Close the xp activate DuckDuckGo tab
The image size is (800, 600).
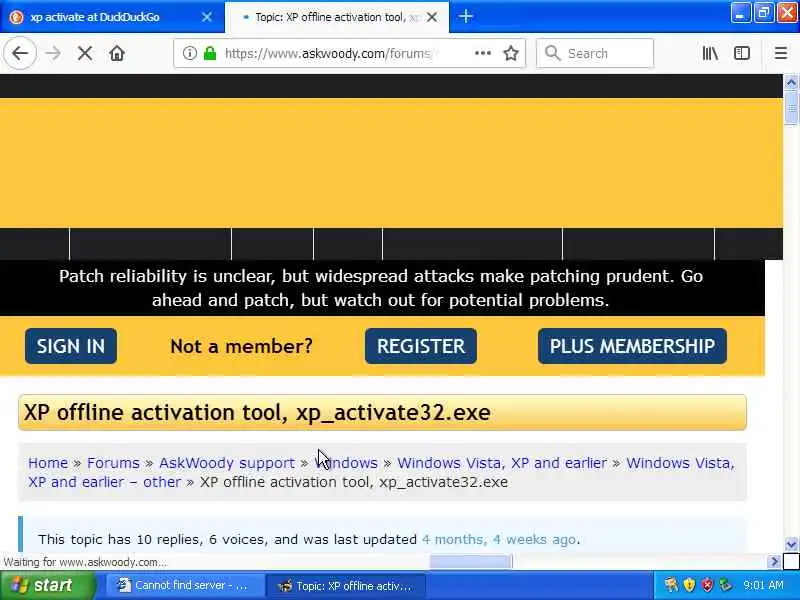pos(207,17)
